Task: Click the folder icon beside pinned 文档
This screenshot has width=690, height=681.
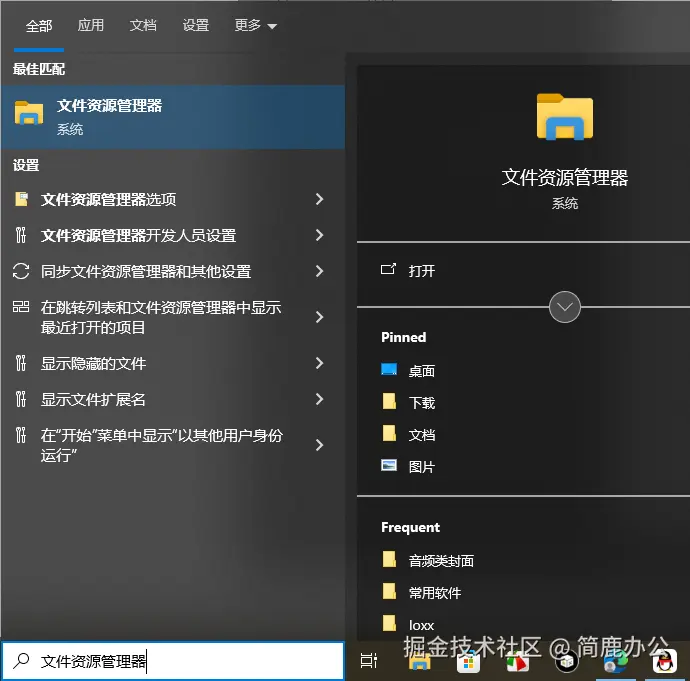Action: click(389, 433)
